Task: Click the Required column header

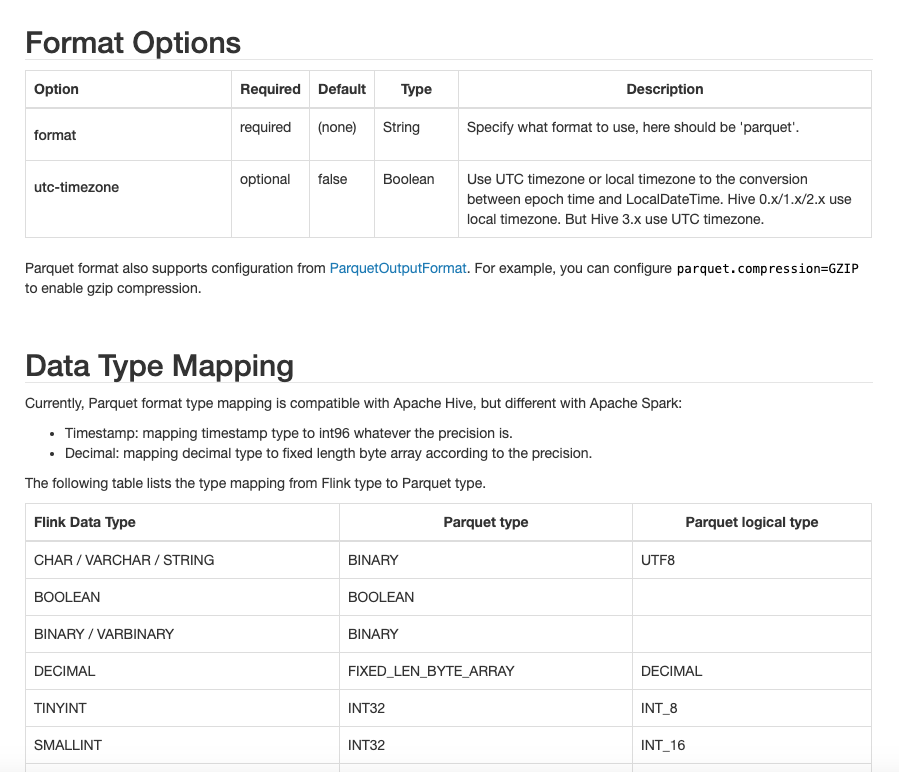Action: [x=270, y=89]
